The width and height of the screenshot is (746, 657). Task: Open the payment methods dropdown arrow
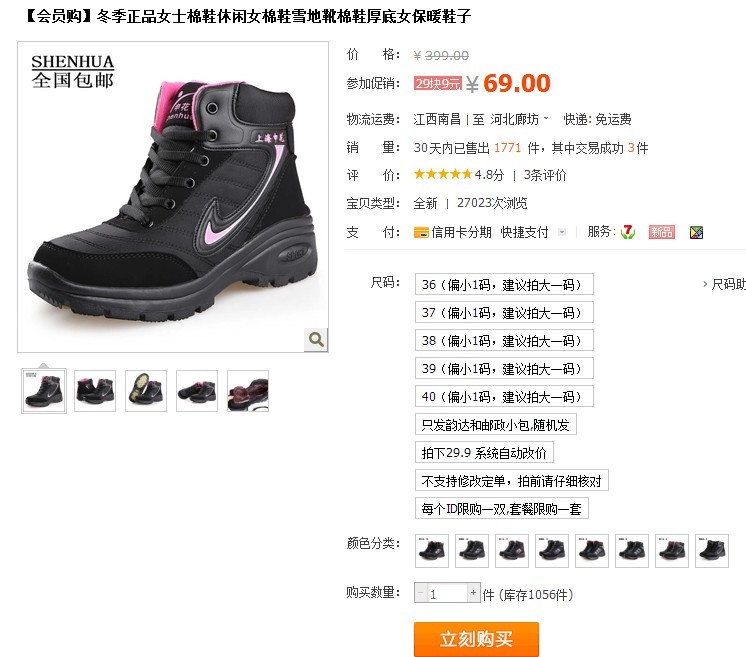[x=562, y=232]
